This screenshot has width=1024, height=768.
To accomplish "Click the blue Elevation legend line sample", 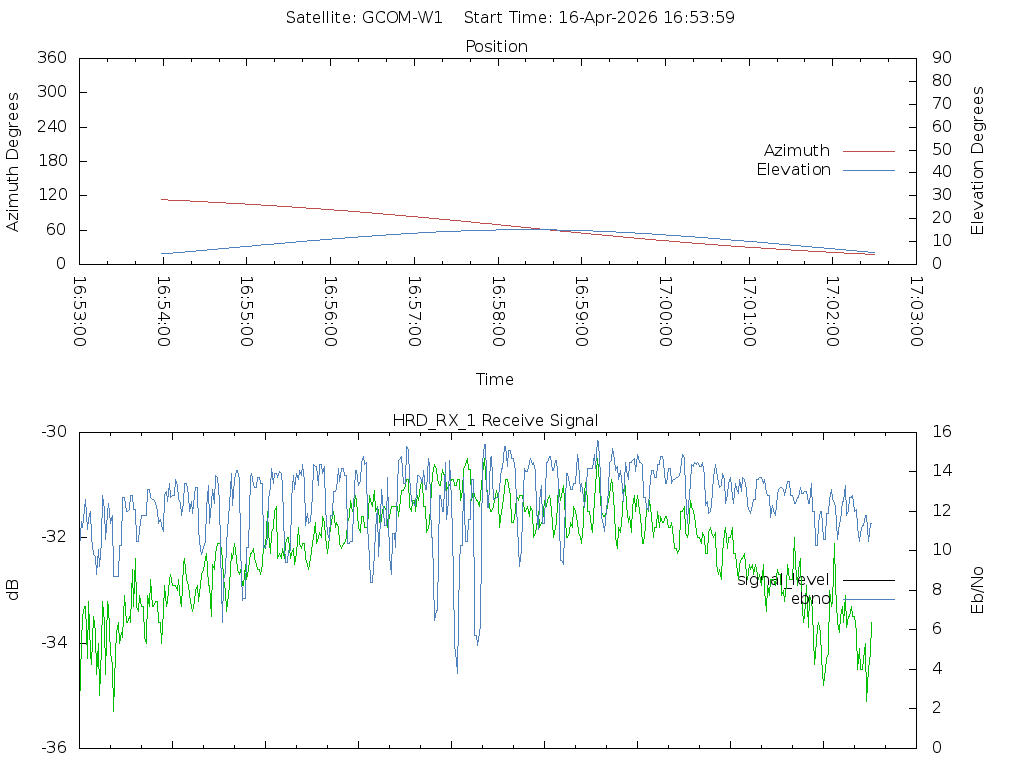I will pos(868,170).
